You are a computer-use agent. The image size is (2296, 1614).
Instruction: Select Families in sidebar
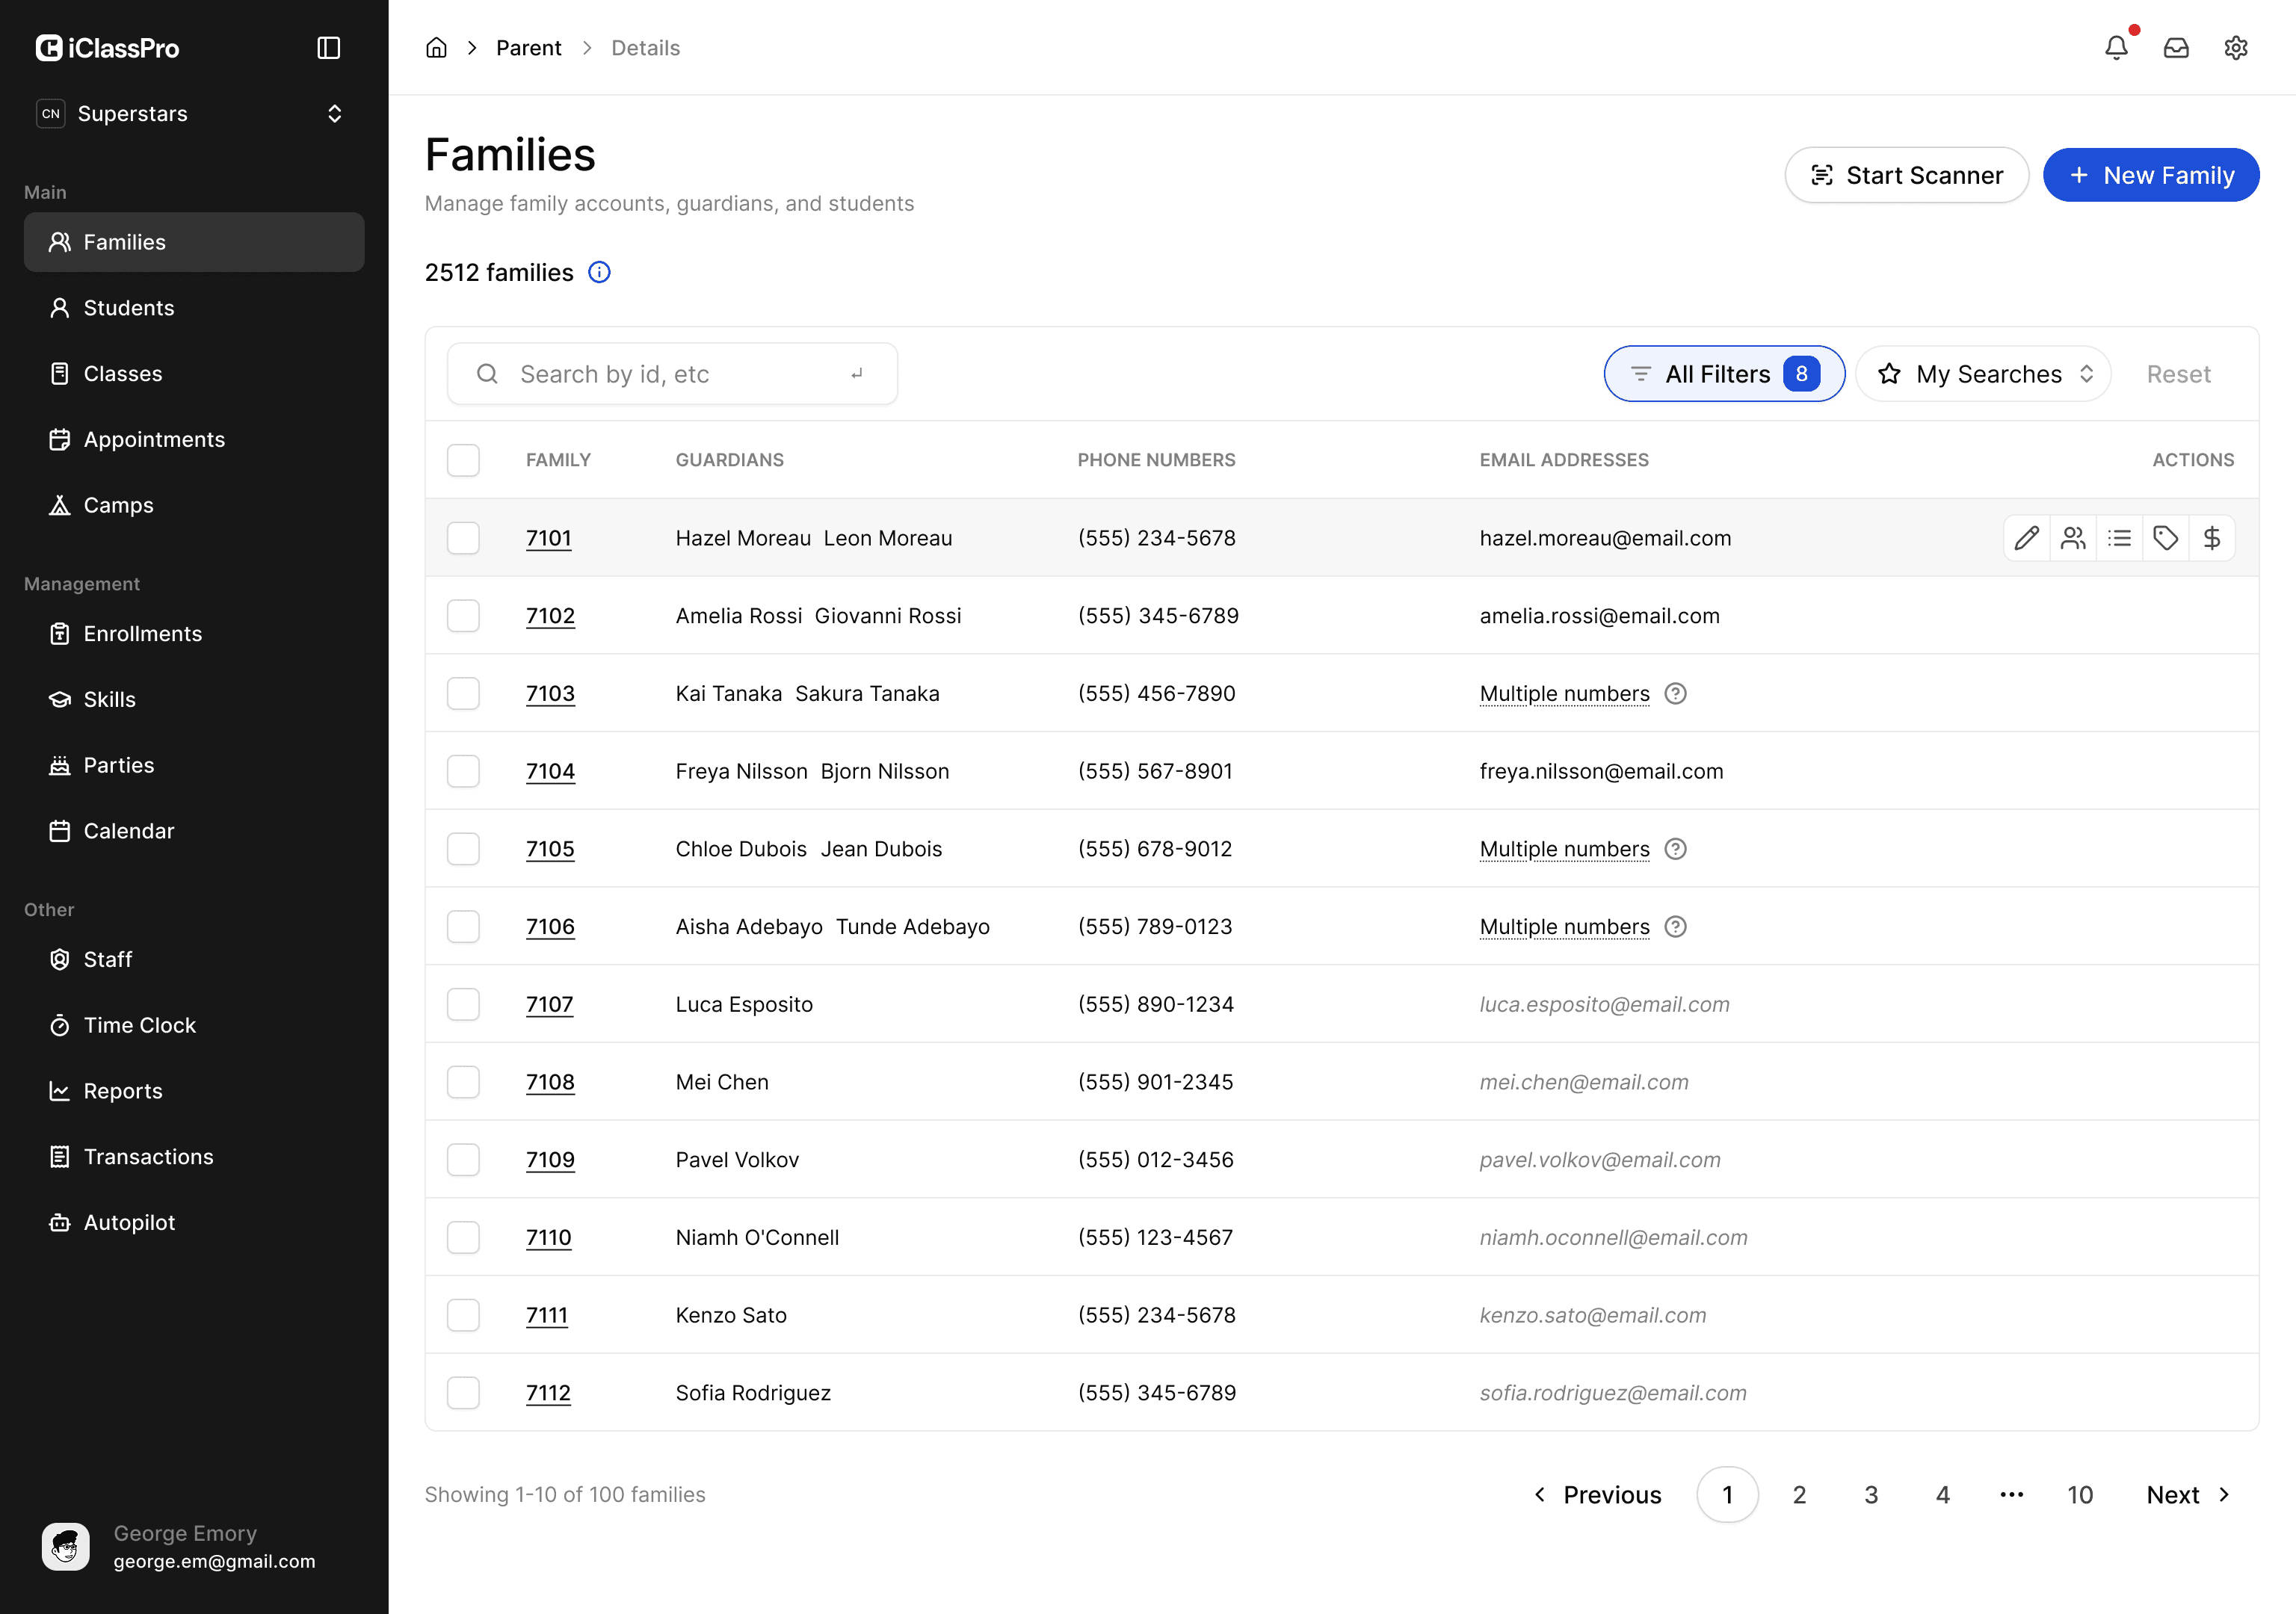point(194,242)
